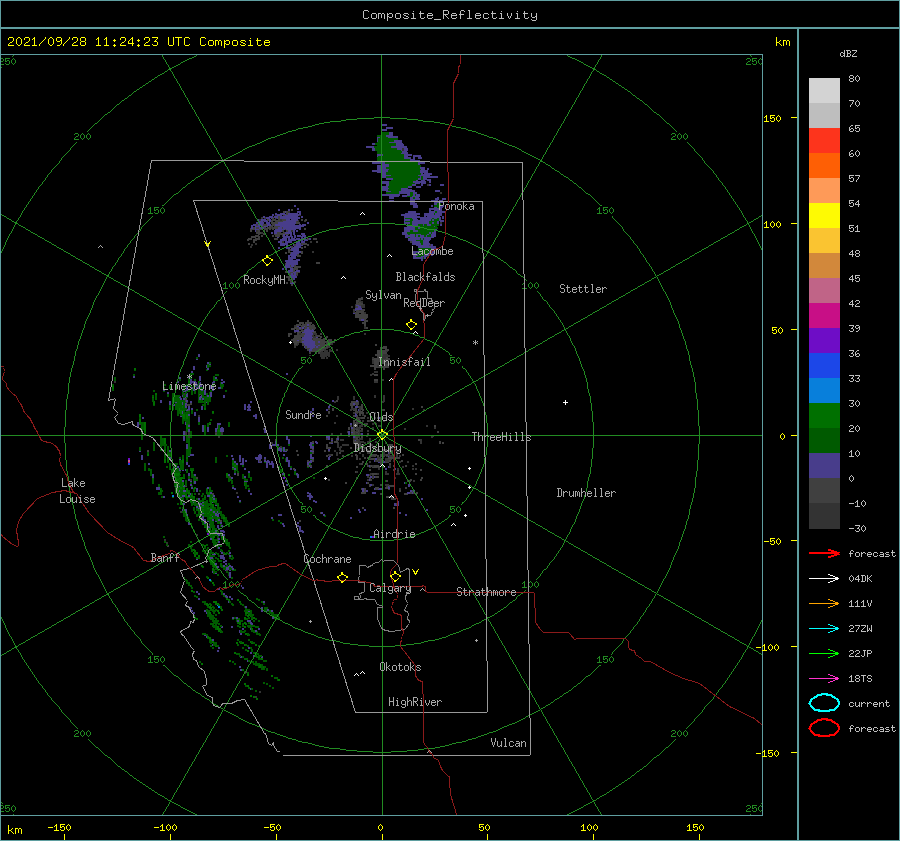
Task: Click the yellow diamond marker near RockyMH
Action: pyautogui.click(x=267, y=261)
